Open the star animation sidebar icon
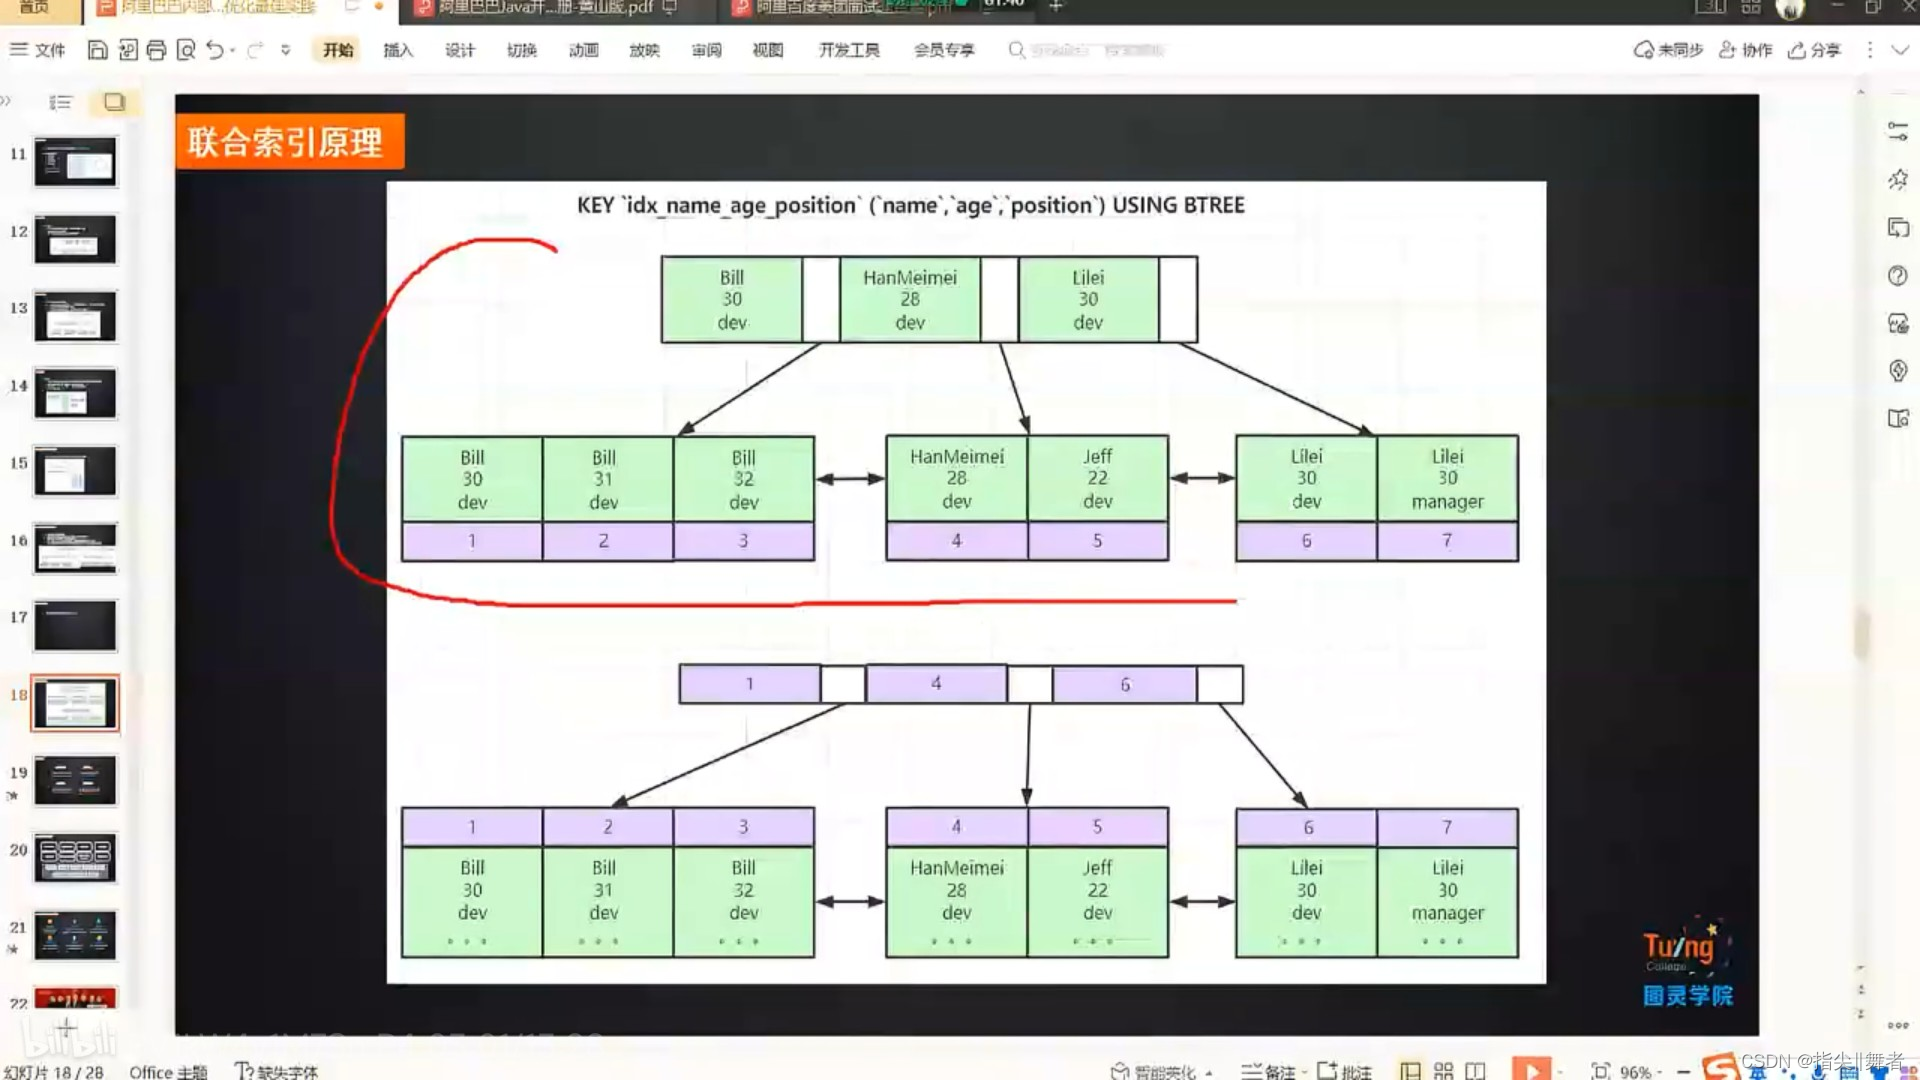This screenshot has width=1920, height=1080. tap(1897, 180)
